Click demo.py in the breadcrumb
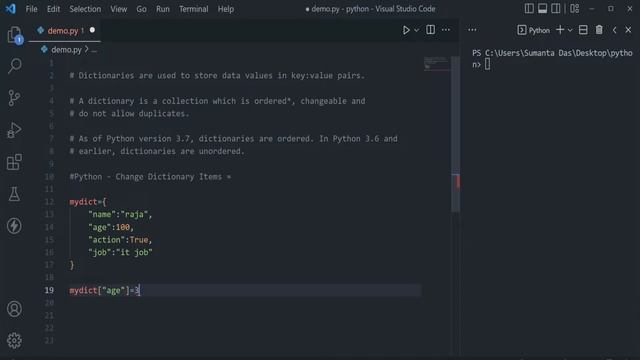Image resolution: width=640 pixels, height=360 pixels. [x=66, y=50]
